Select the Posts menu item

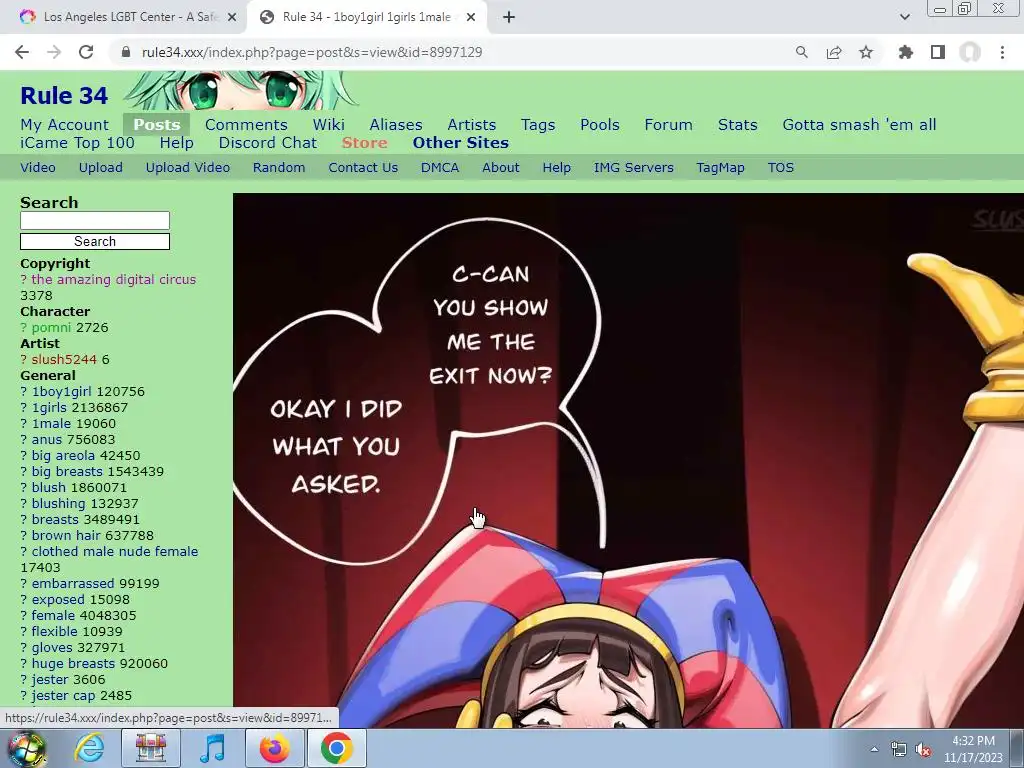[157, 125]
